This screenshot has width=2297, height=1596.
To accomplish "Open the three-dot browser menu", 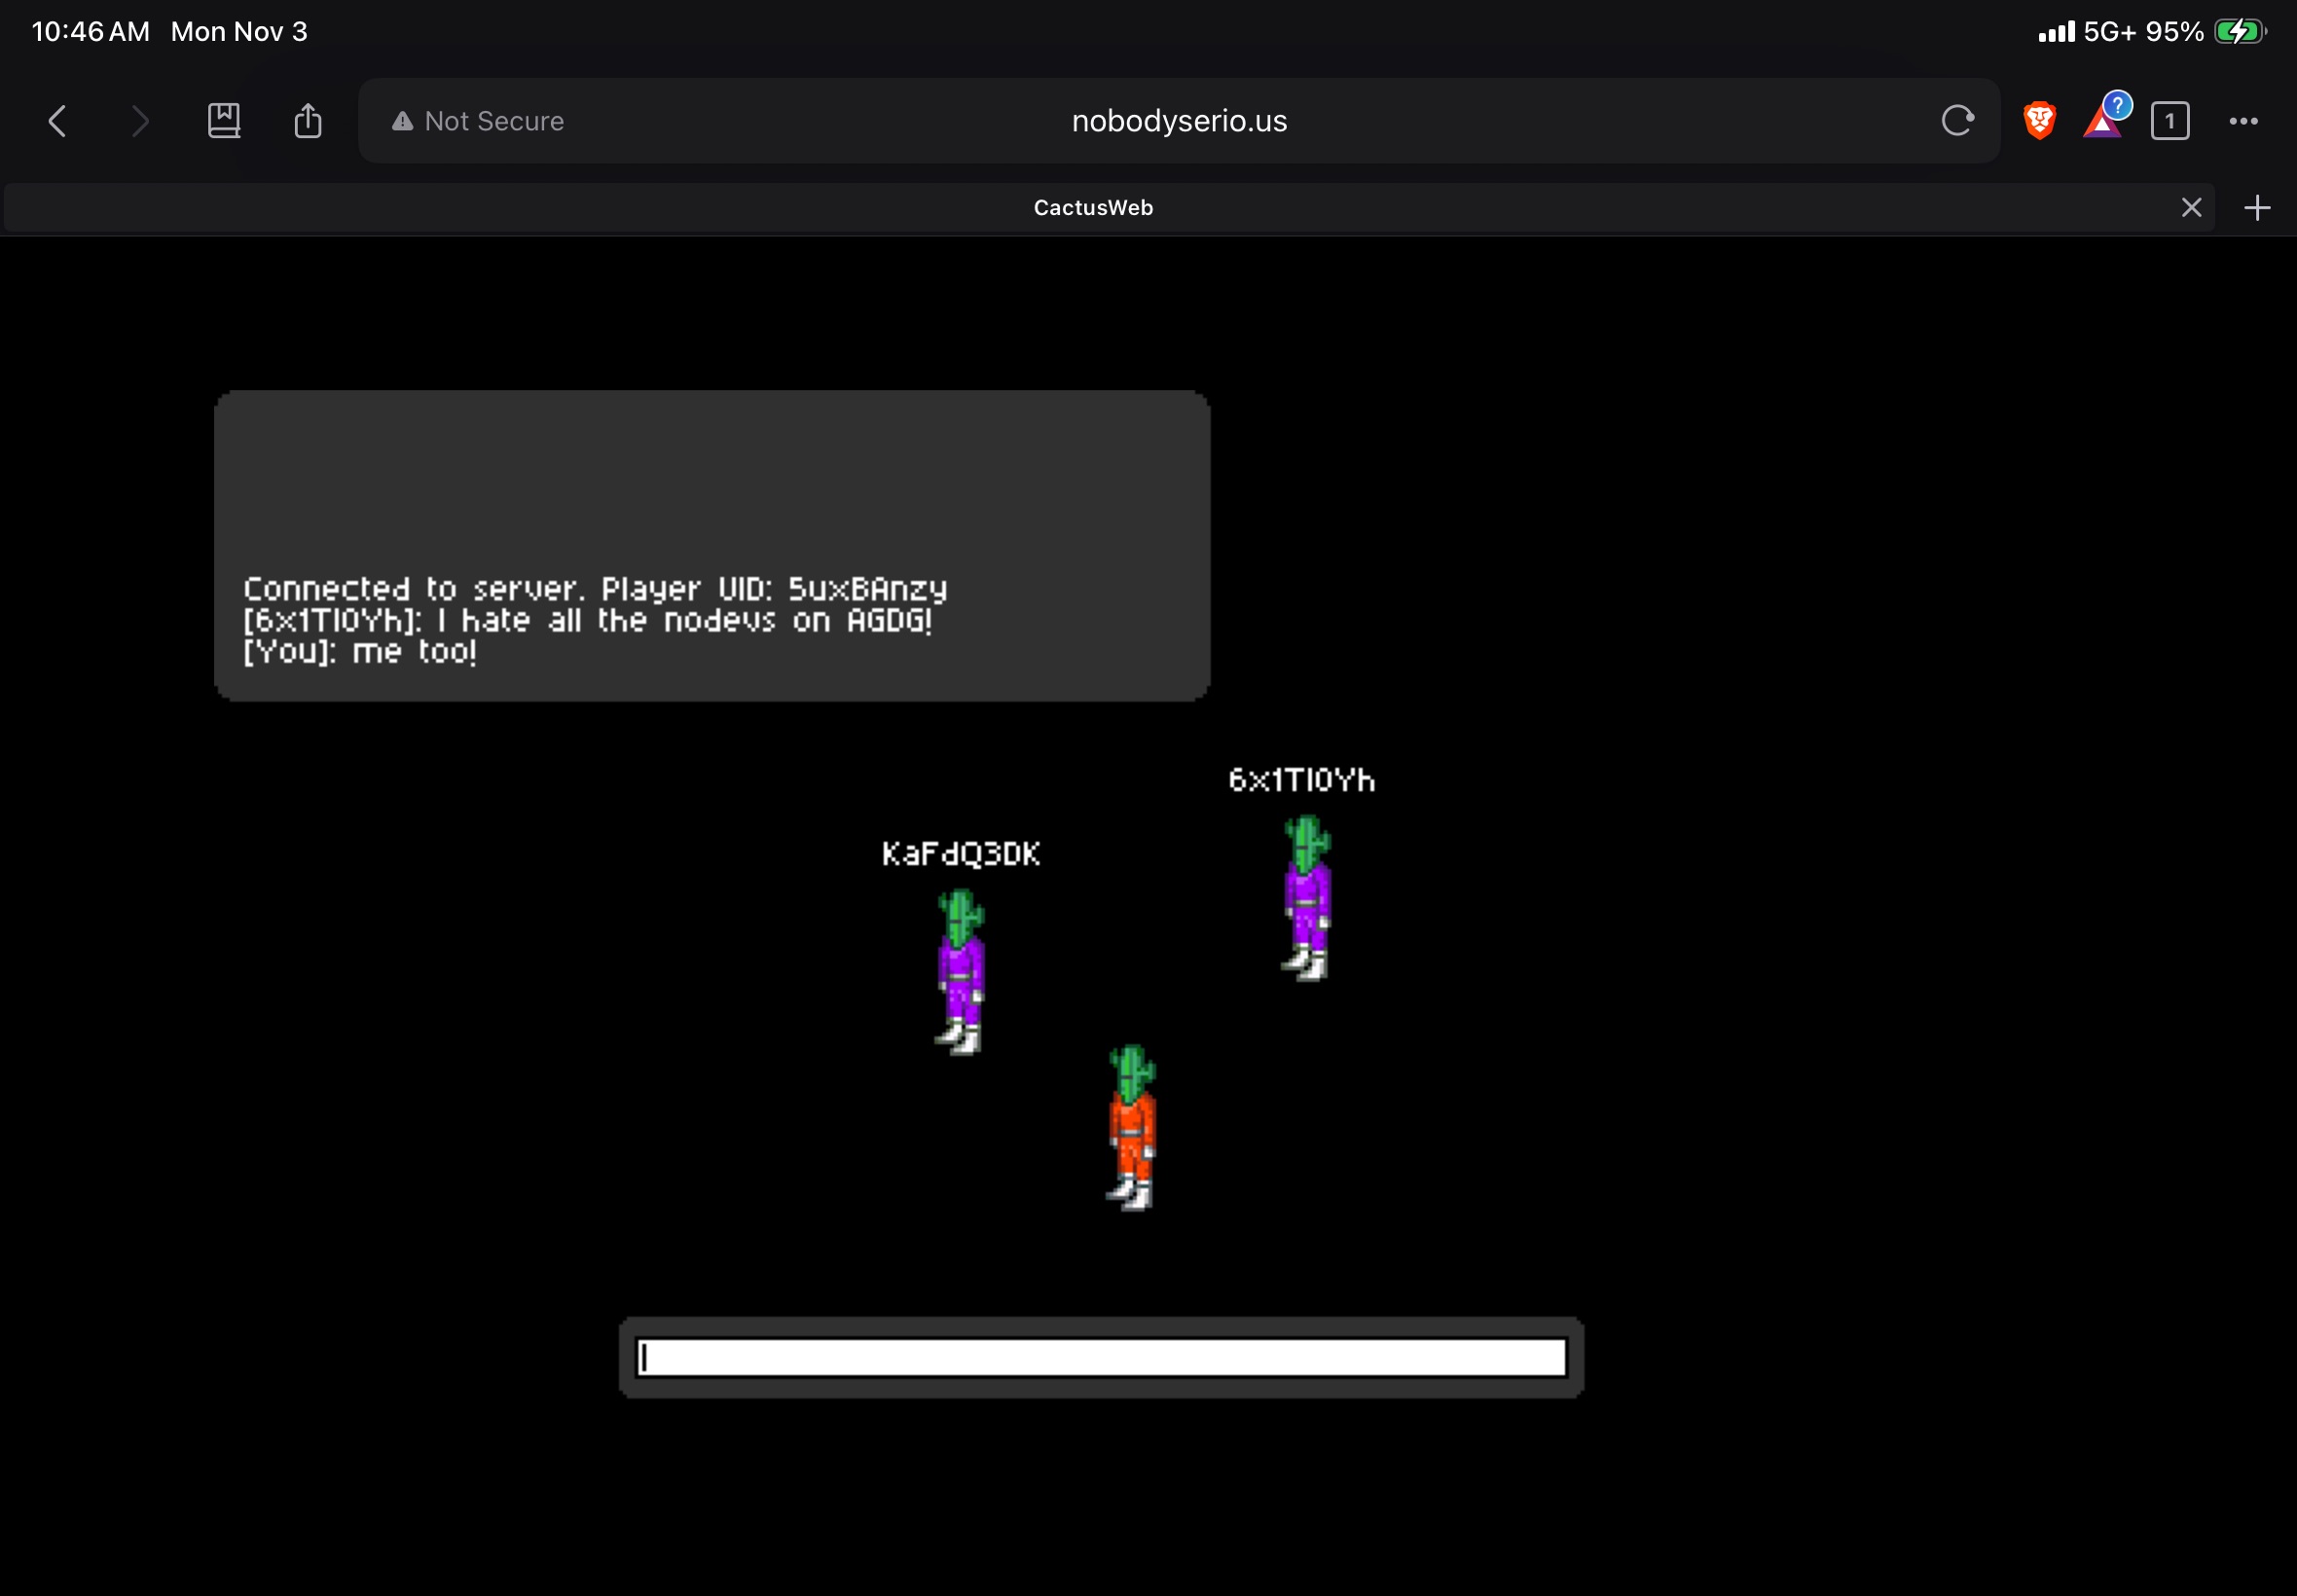I will coord(2243,121).
